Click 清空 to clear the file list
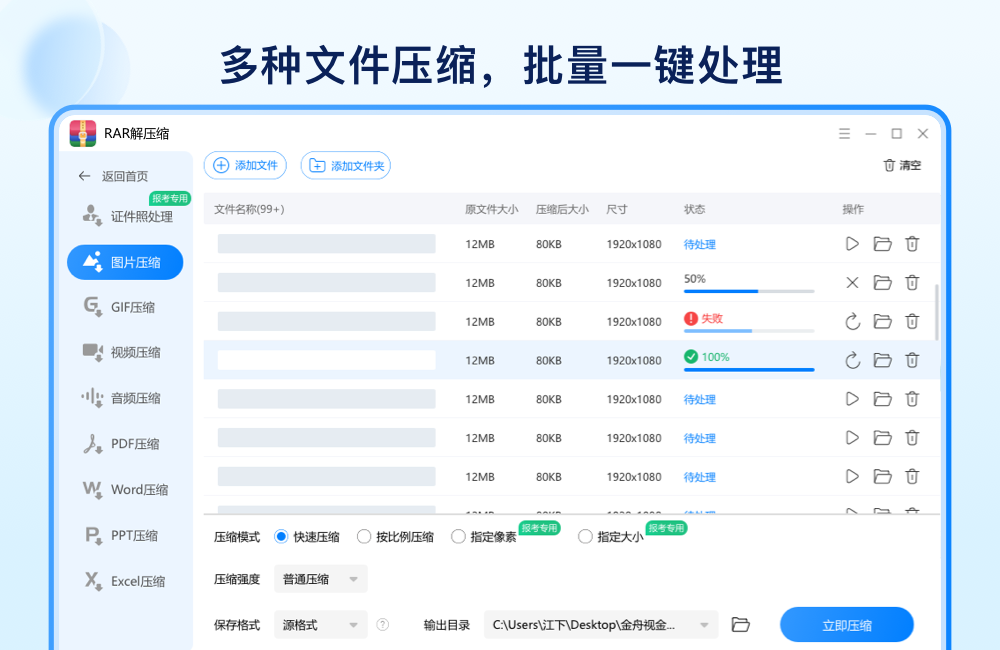1000x650 pixels. [901, 165]
